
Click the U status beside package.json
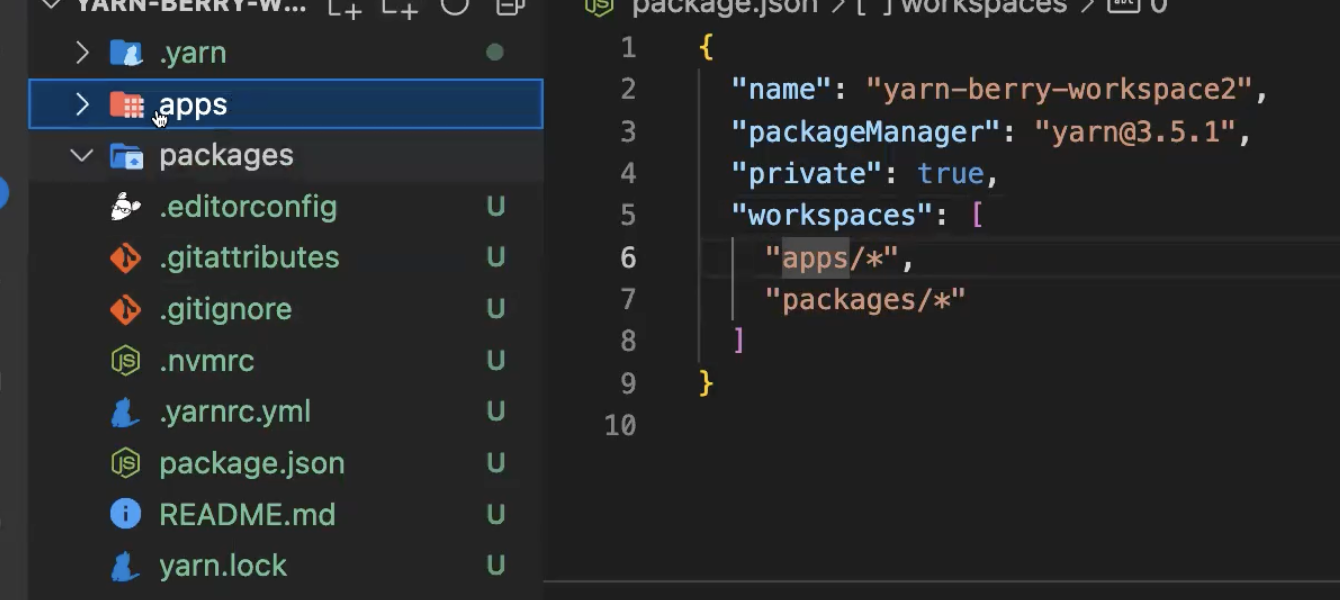click(495, 463)
